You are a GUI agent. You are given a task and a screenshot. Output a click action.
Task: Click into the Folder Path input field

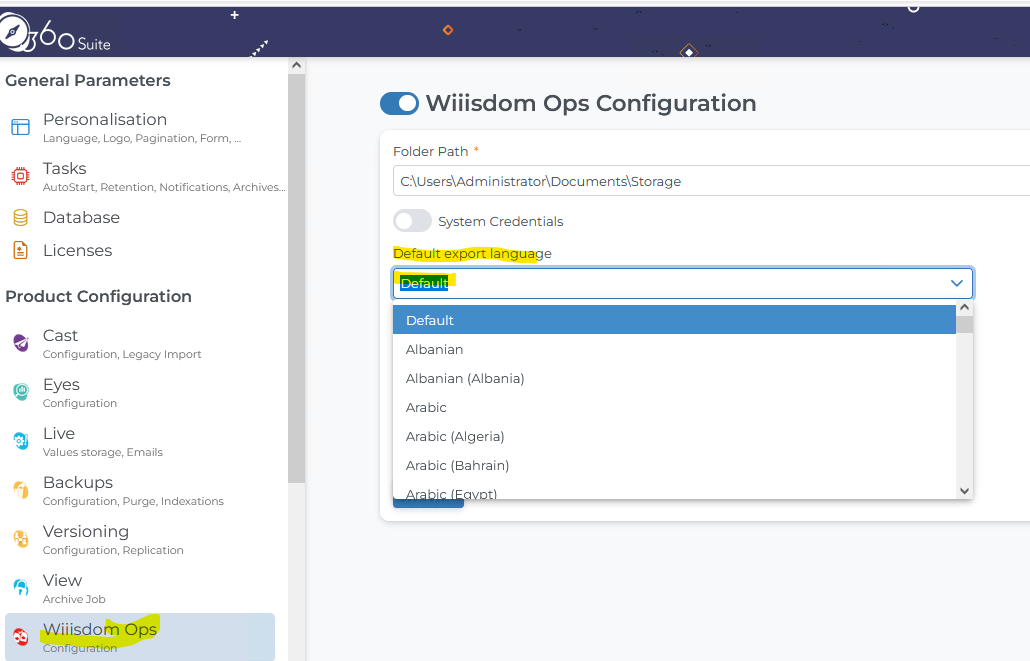point(700,181)
